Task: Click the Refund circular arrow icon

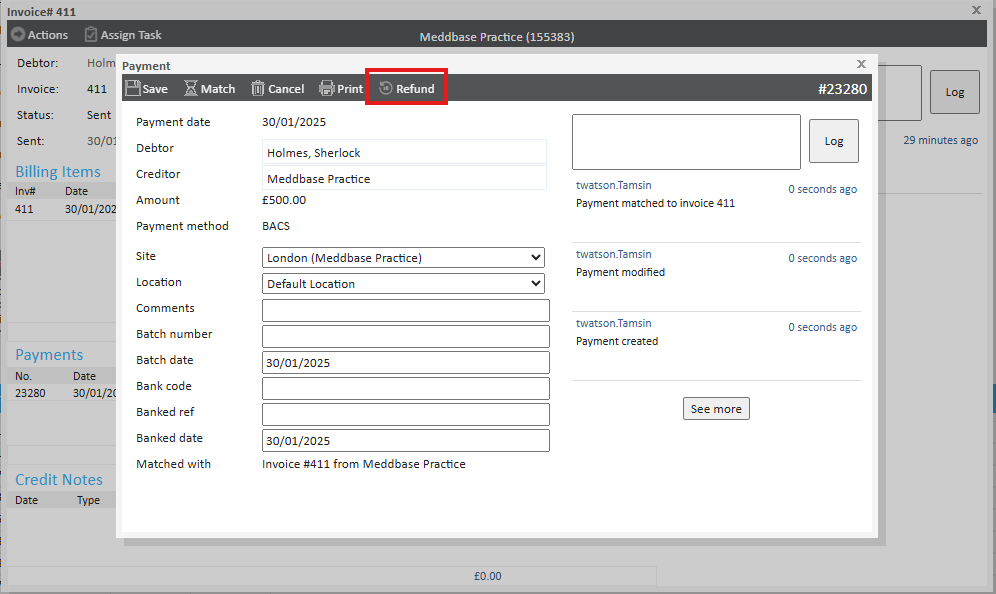Action: pyautogui.click(x=386, y=88)
